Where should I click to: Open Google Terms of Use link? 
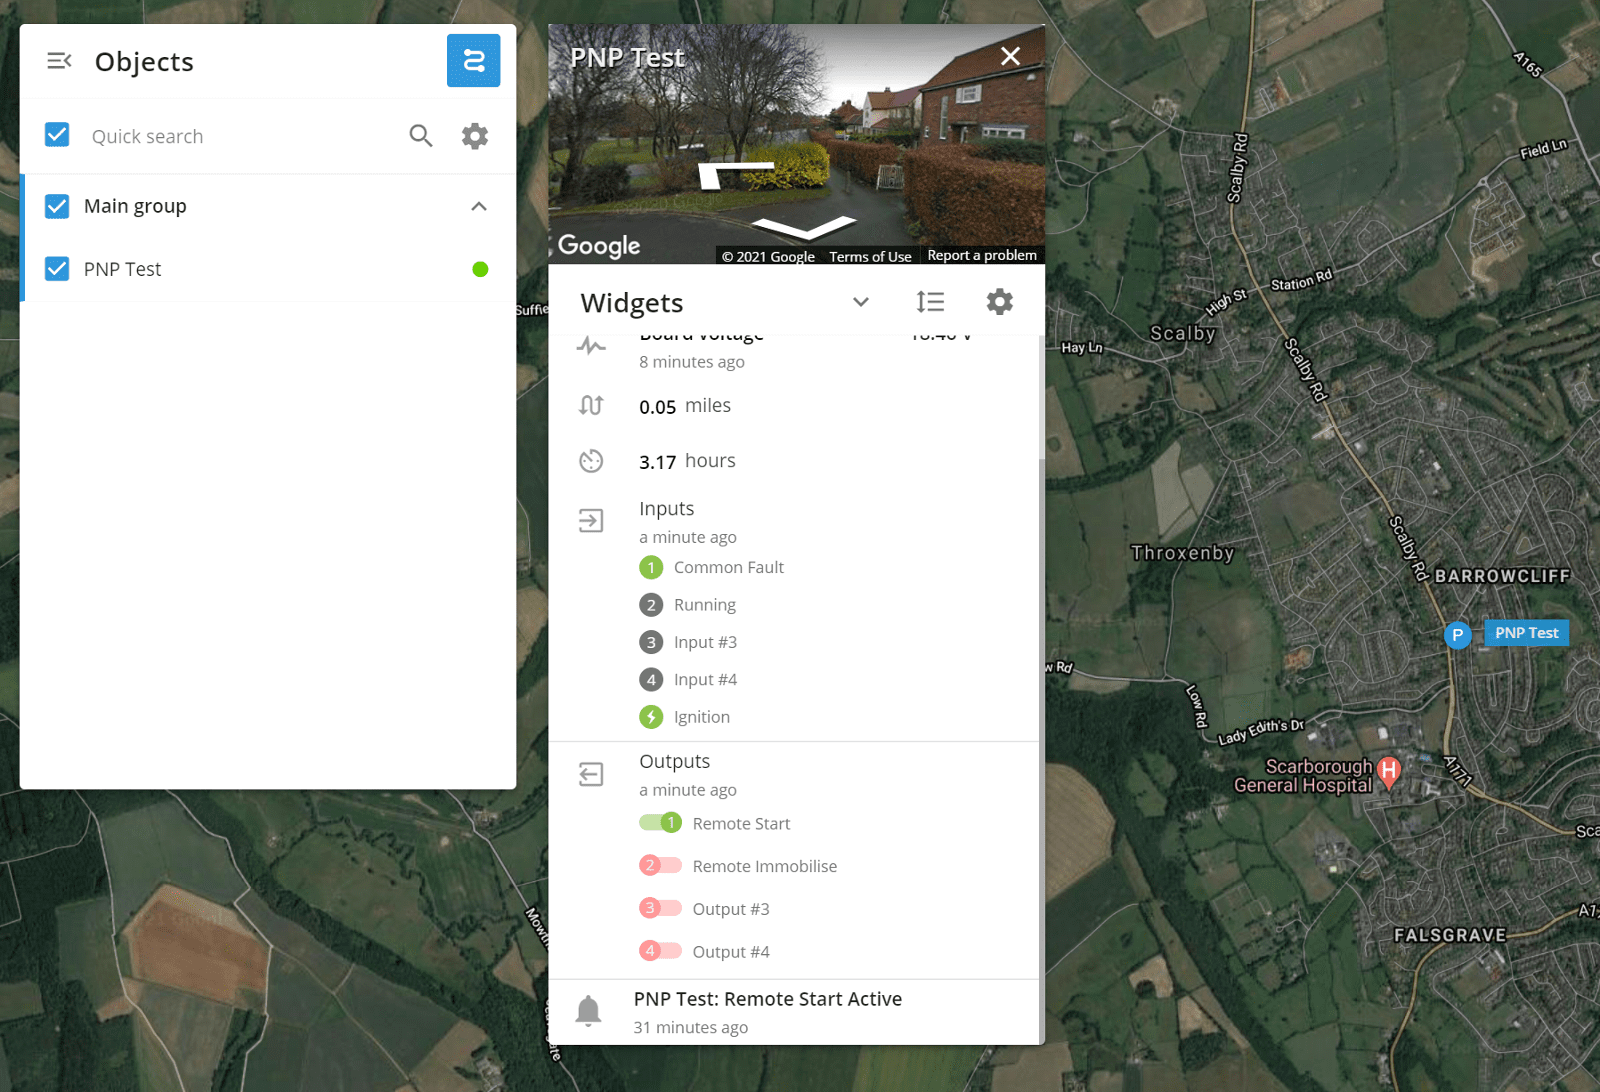[x=870, y=256]
